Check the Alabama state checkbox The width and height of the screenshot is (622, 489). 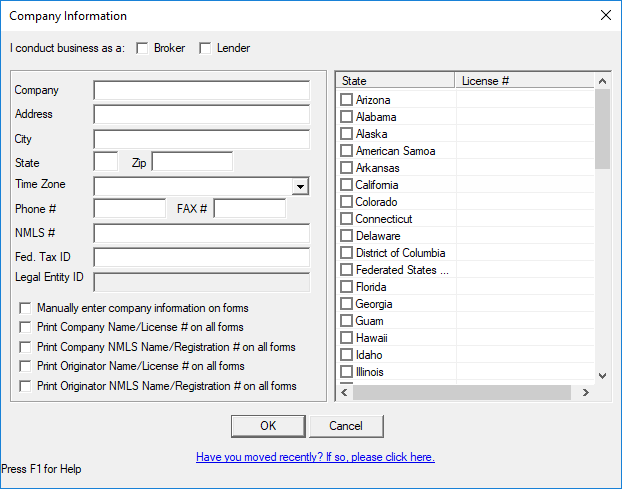pyautogui.click(x=346, y=117)
